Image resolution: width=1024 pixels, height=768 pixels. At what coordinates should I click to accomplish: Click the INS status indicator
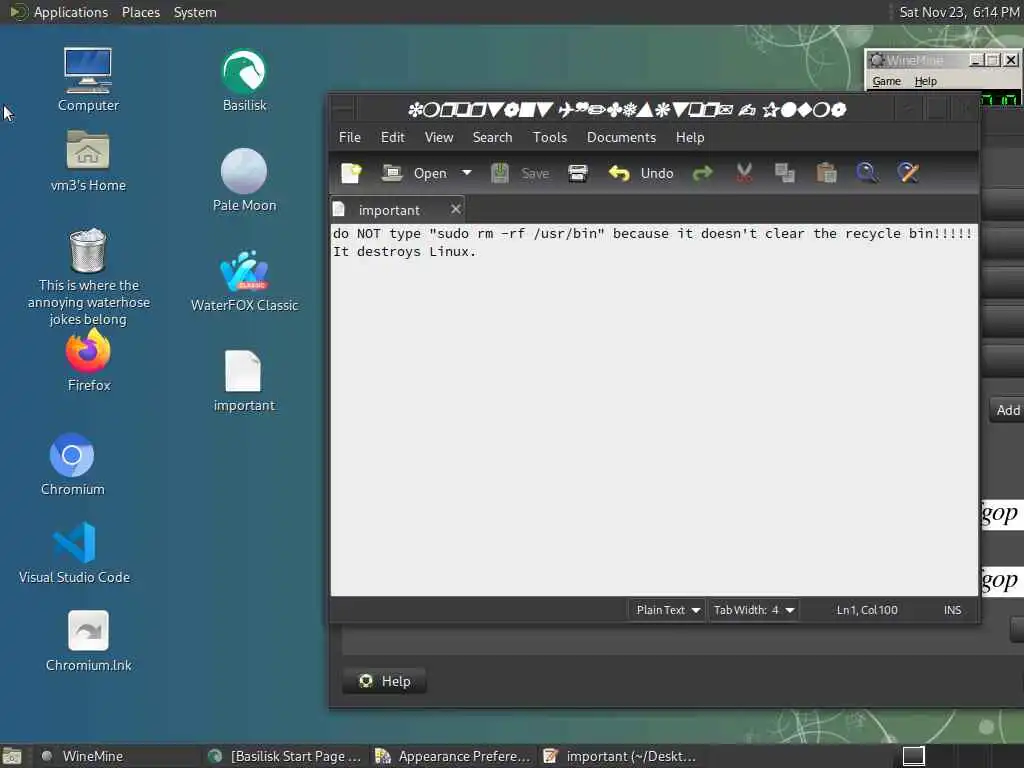[952, 610]
